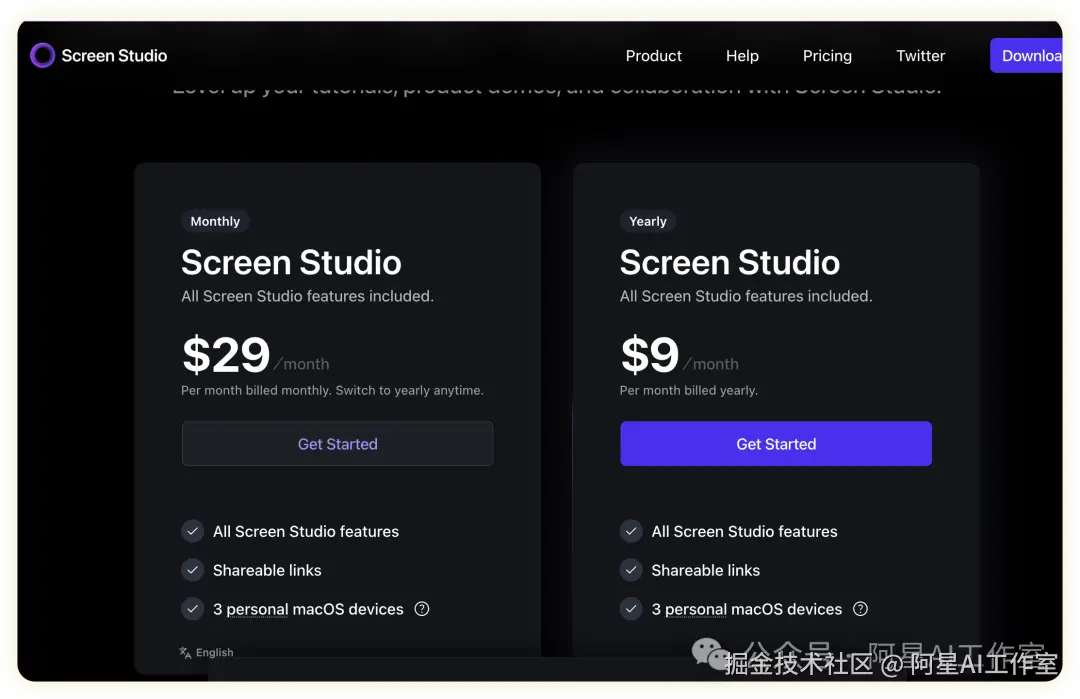Click the Monthly card Screen Studio heading
The image size is (1080, 699).
291,262
